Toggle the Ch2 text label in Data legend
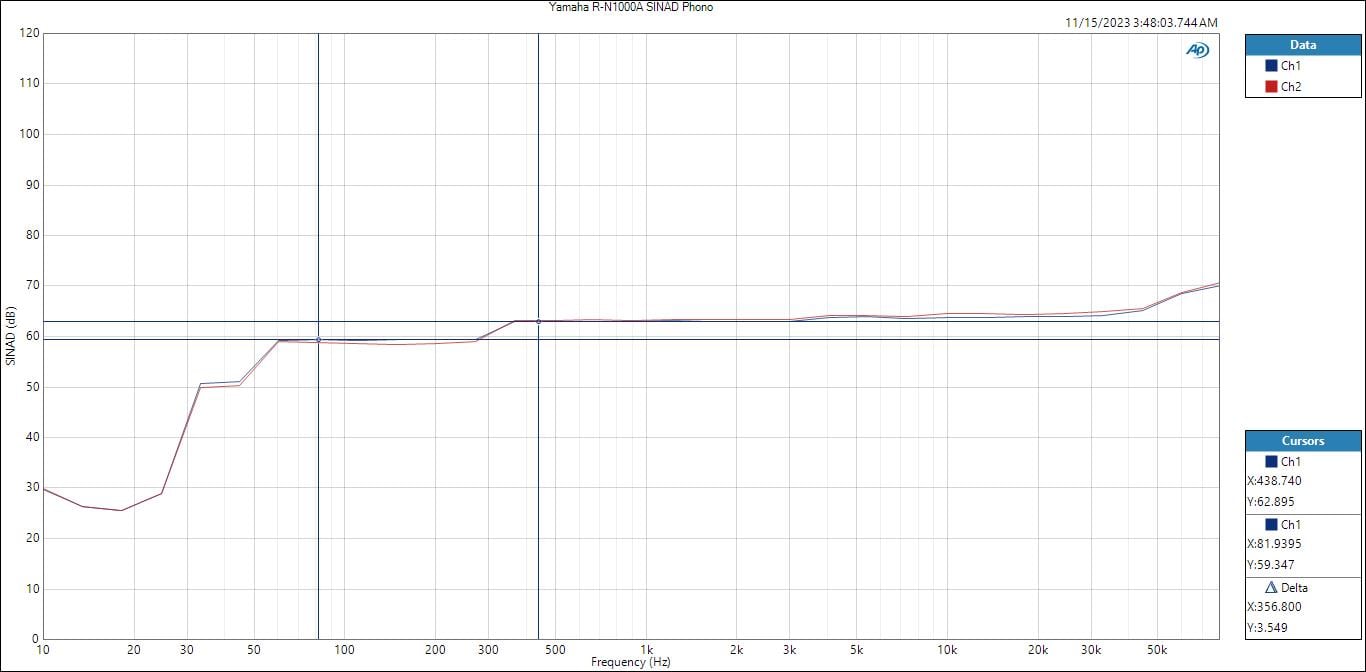The height and width of the screenshot is (672, 1366). (x=1291, y=87)
